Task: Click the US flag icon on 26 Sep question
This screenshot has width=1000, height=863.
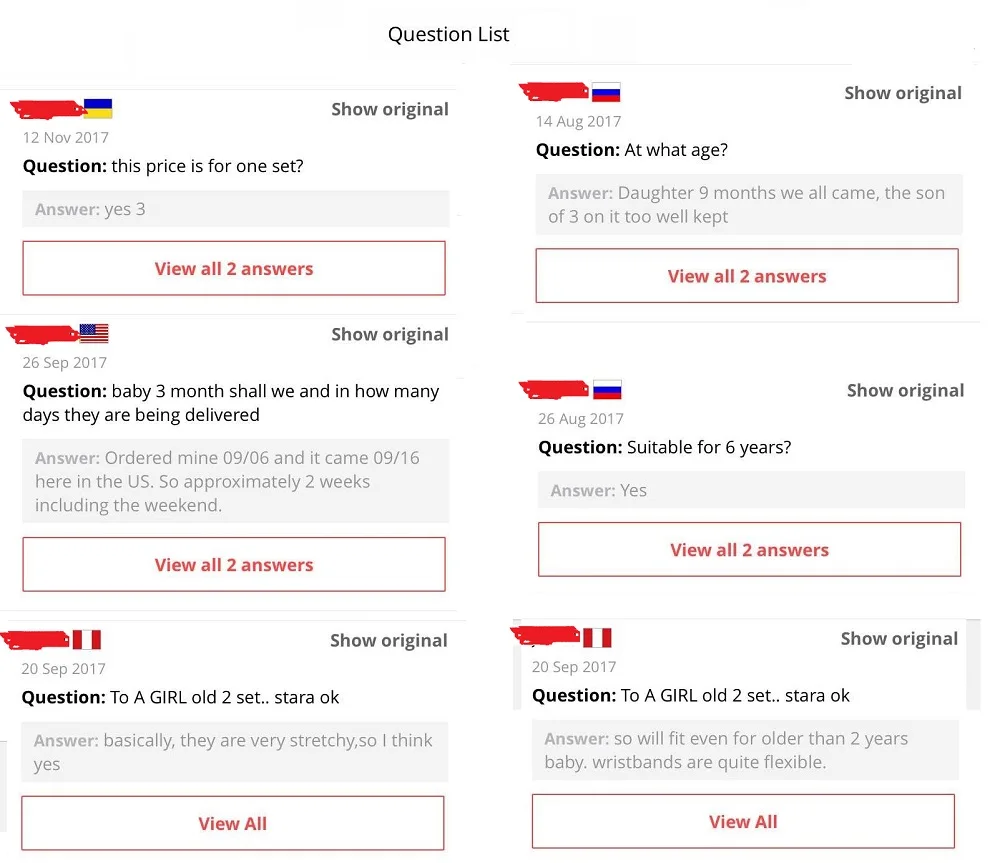Action: (94, 333)
